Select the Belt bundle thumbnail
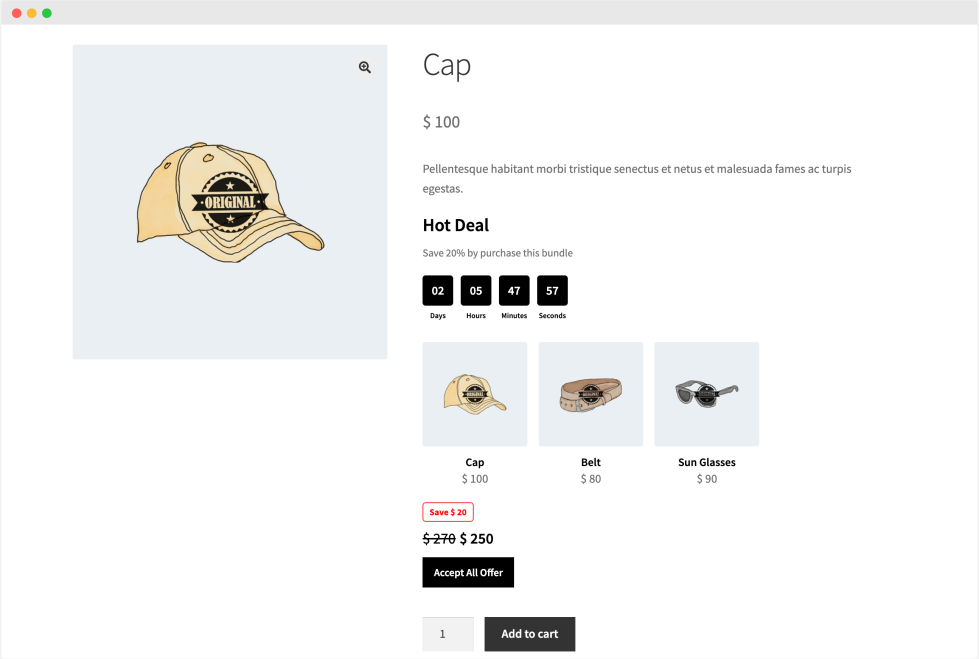The width and height of the screenshot is (979, 659). [591, 394]
